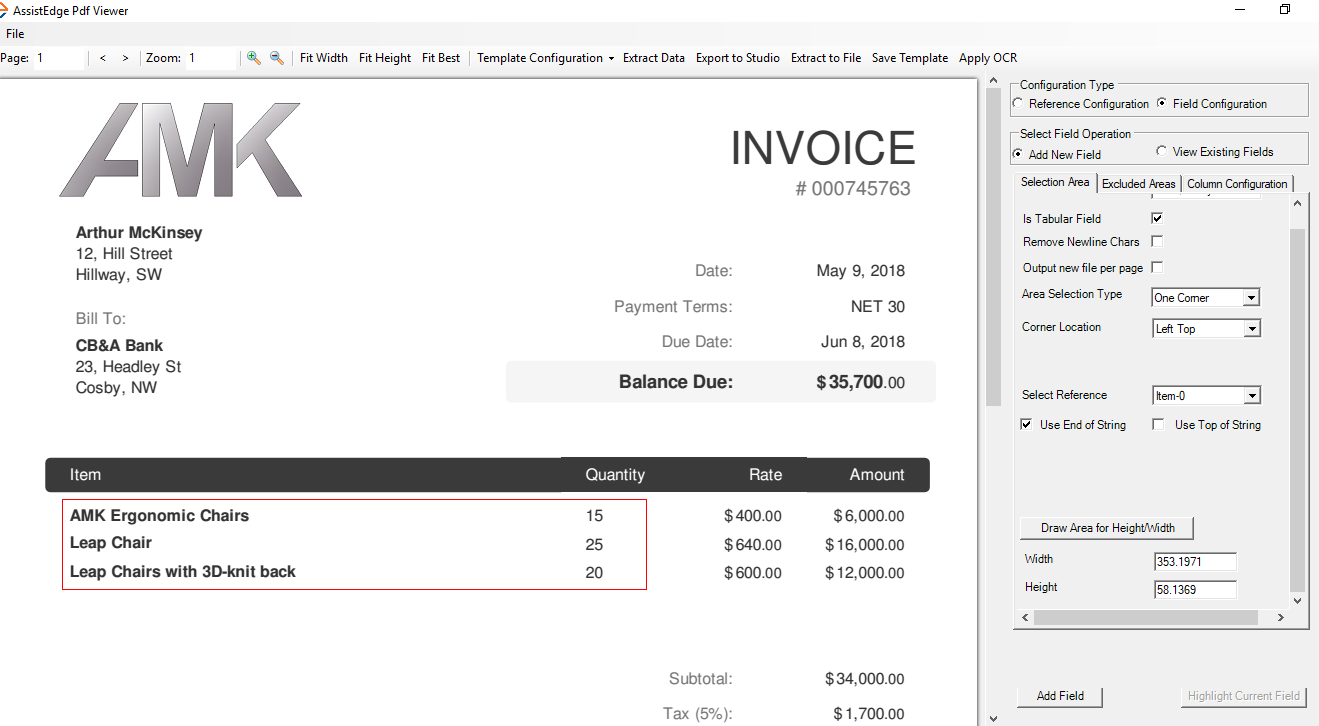The width and height of the screenshot is (1319, 726).
Task: Click Subtotal value $34,000.00
Action: coord(865,679)
